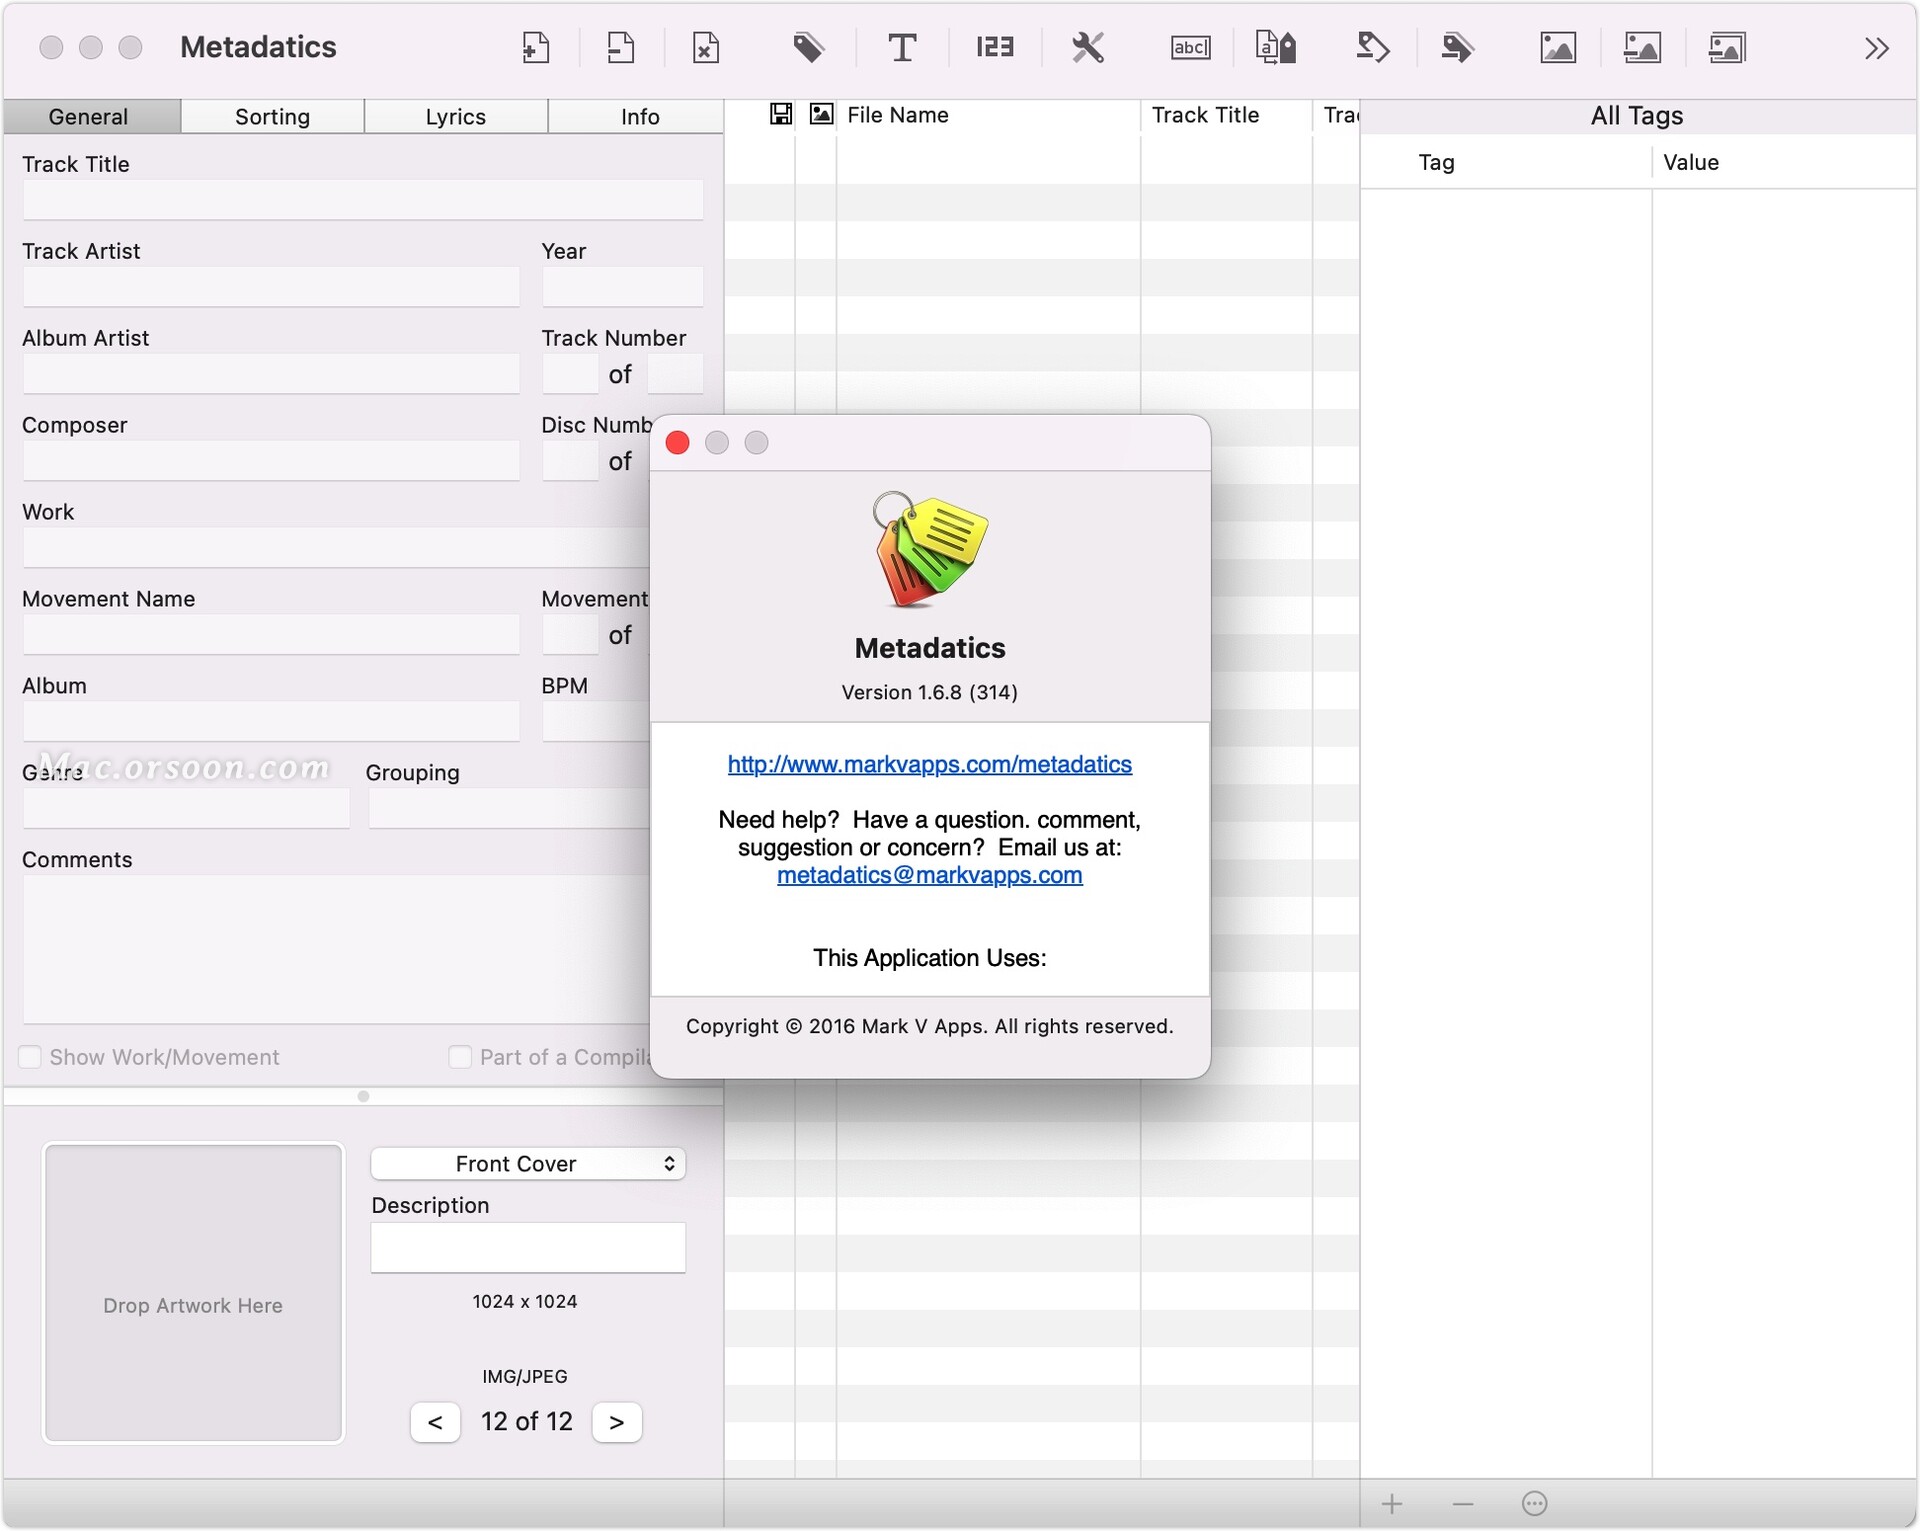This screenshot has height=1531, width=1920.
Task: Click the 'abc' text field rename icon
Action: tap(1190, 47)
